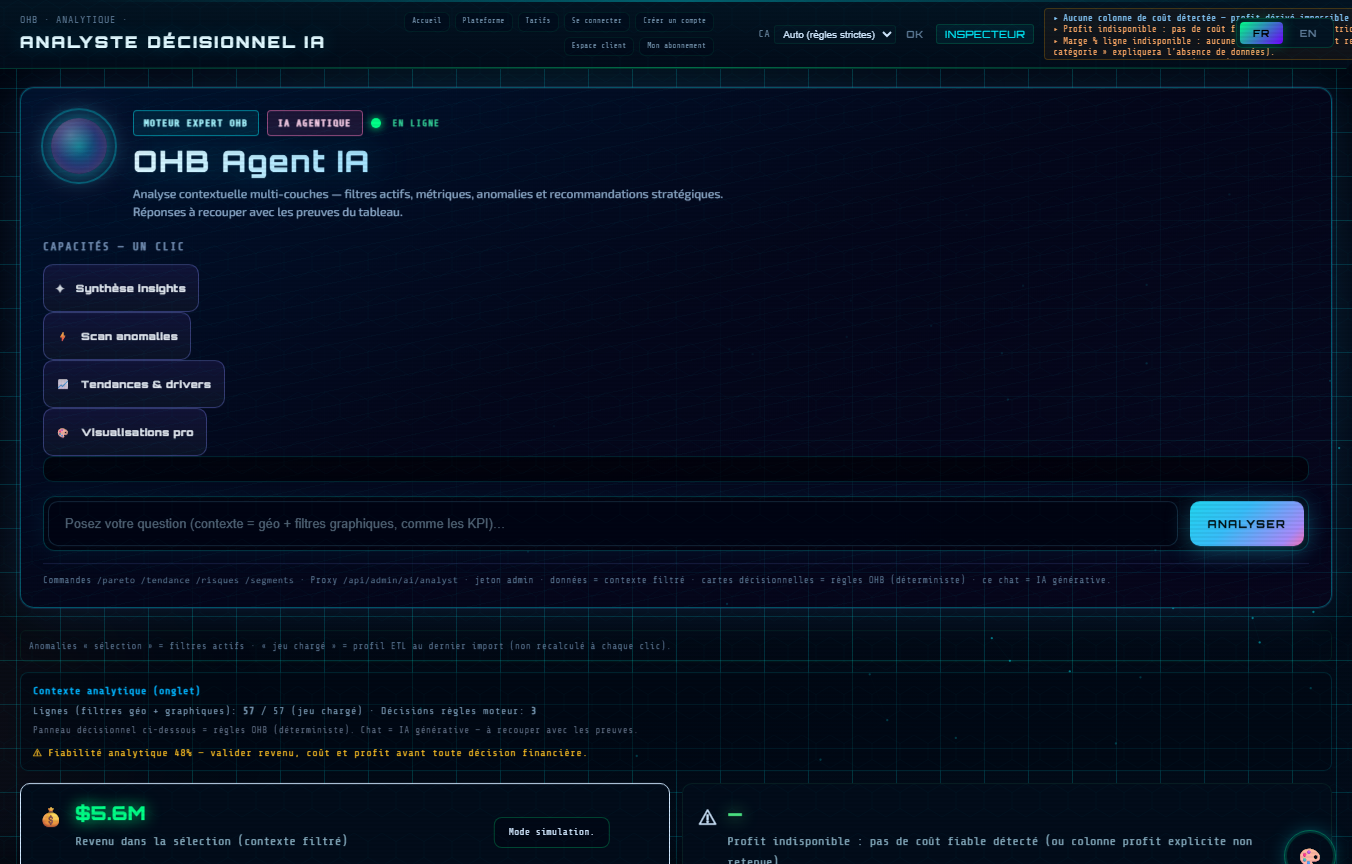1352x864 pixels.
Task: Click the ANALYSTE DÉCISIONNEL IA title
Action: pyautogui.click(x=172, y=42)
